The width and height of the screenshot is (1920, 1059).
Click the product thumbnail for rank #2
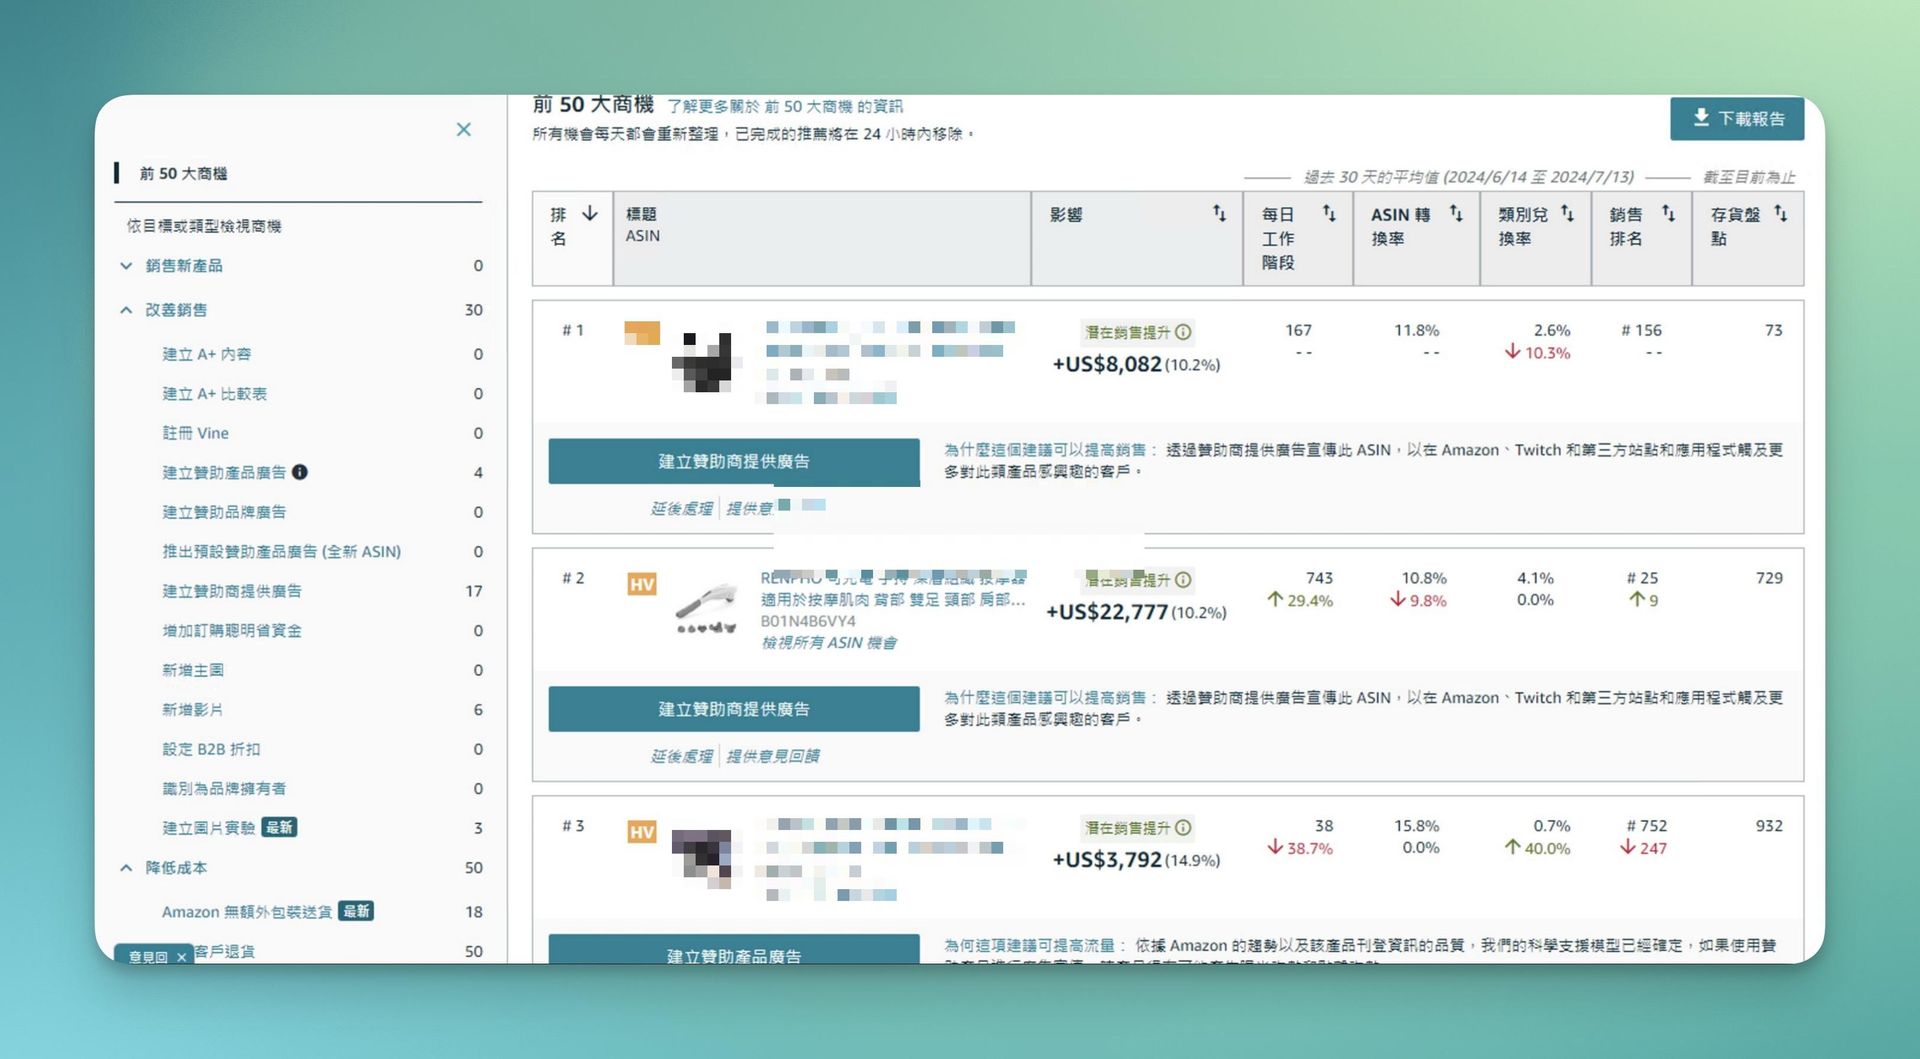(706, 608)
